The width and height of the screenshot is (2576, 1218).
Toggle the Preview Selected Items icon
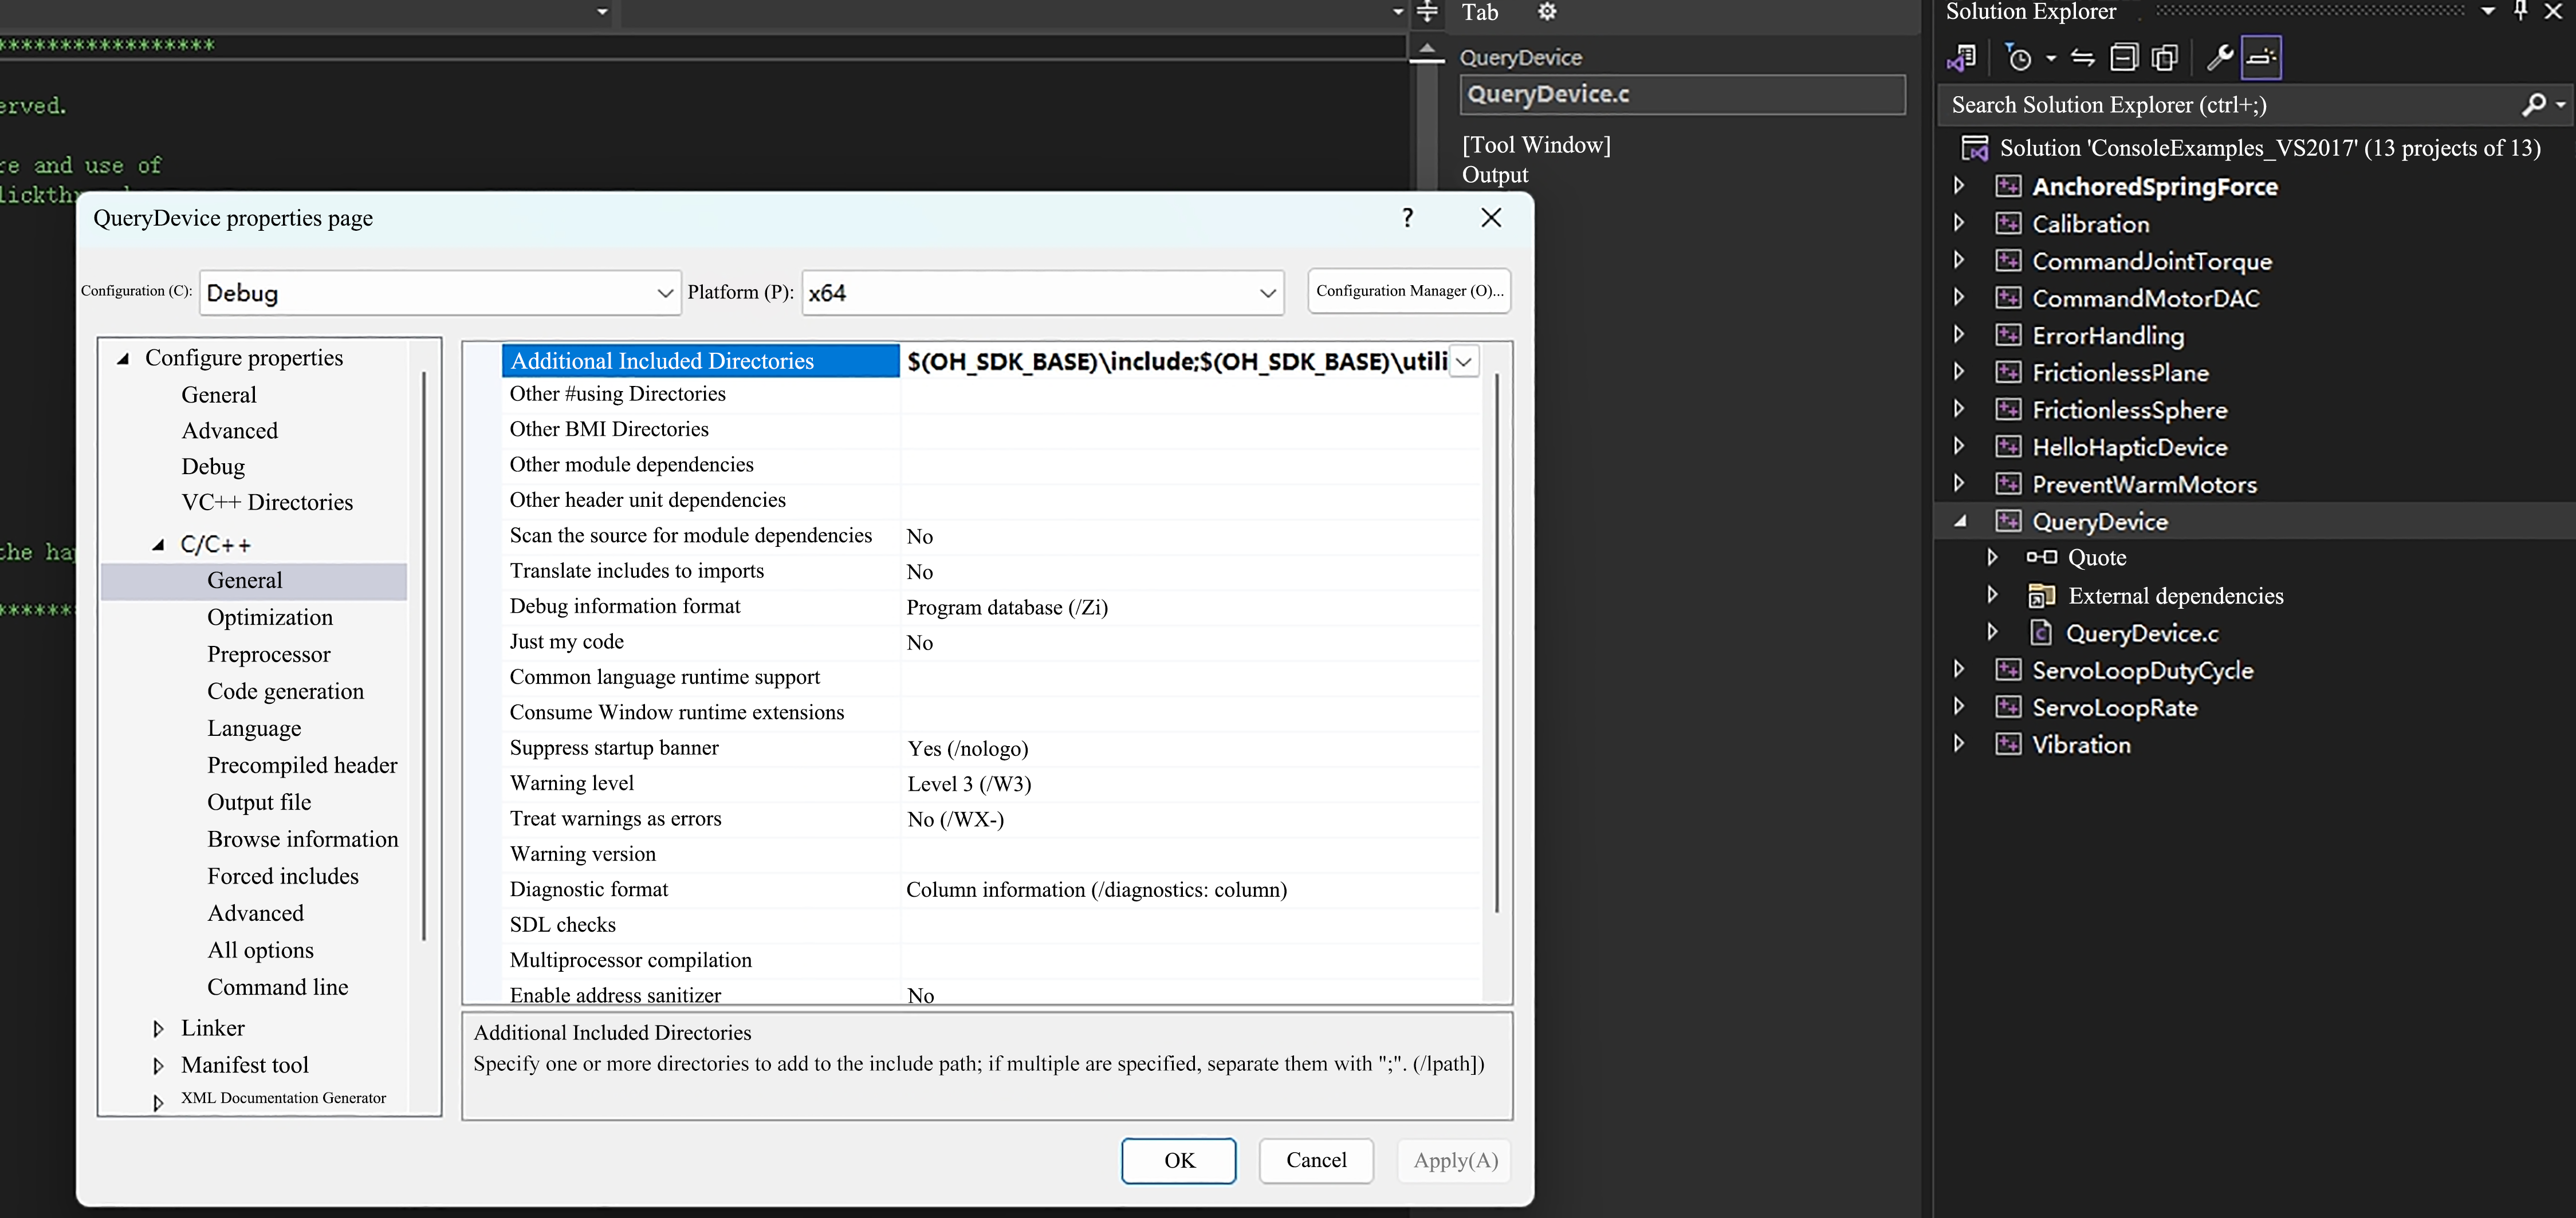[2261, 58]
